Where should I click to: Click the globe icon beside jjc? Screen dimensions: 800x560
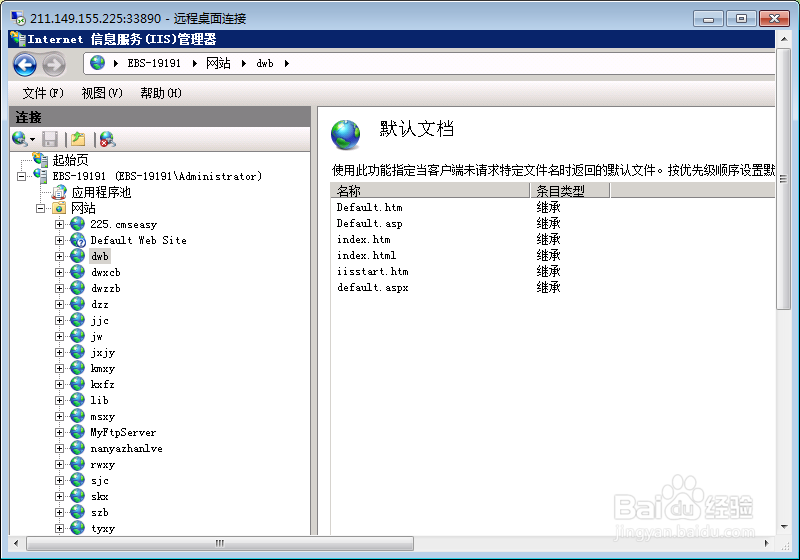pos(78,320)
